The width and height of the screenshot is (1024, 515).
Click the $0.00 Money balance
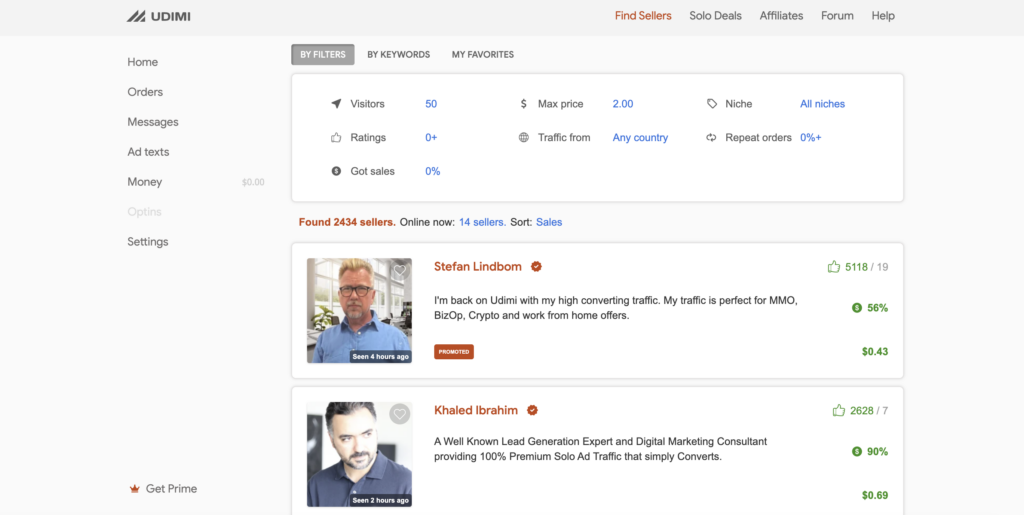click(253, 183)
